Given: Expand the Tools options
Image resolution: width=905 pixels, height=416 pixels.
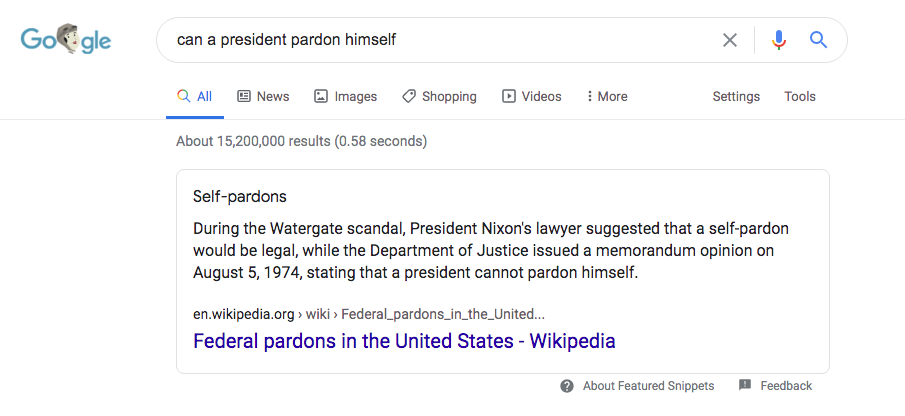Looking at the screenshot, I should click(x=799, y=96).
